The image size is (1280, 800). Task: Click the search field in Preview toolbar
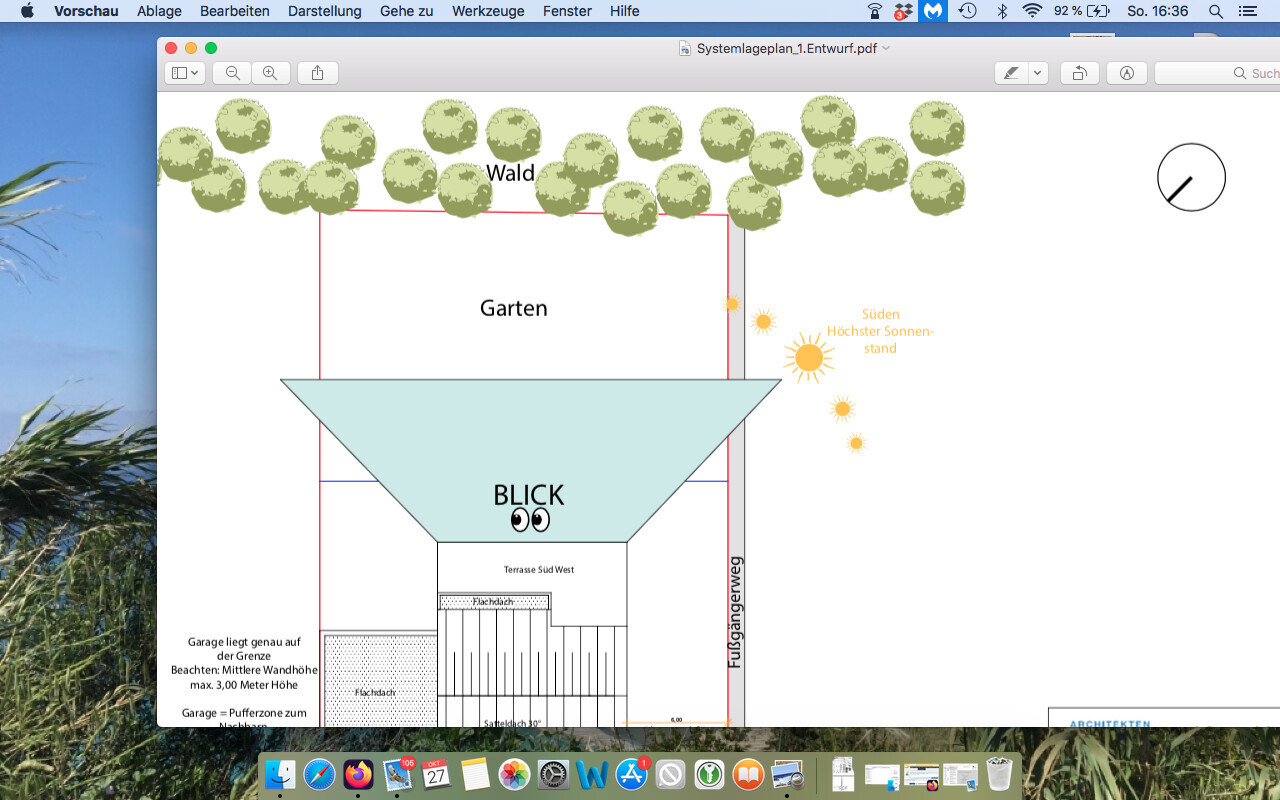(1220, 73)
